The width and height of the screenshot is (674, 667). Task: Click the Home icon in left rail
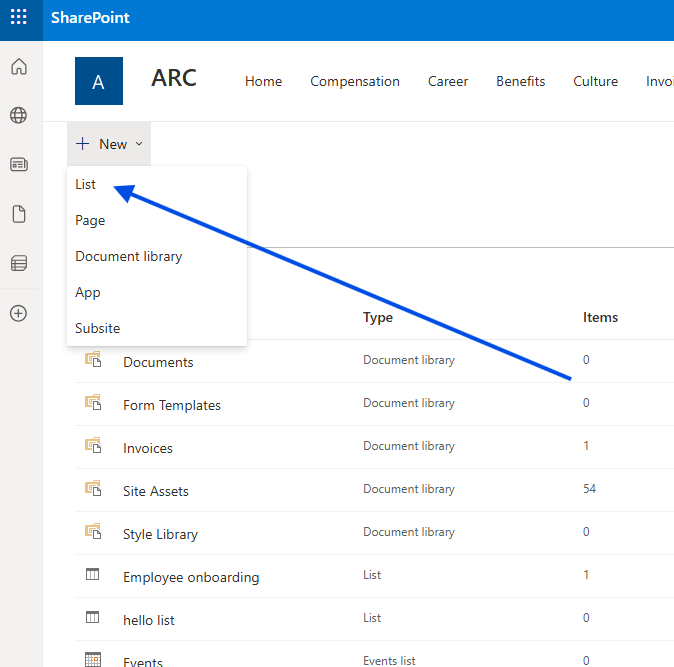point(18,67)
